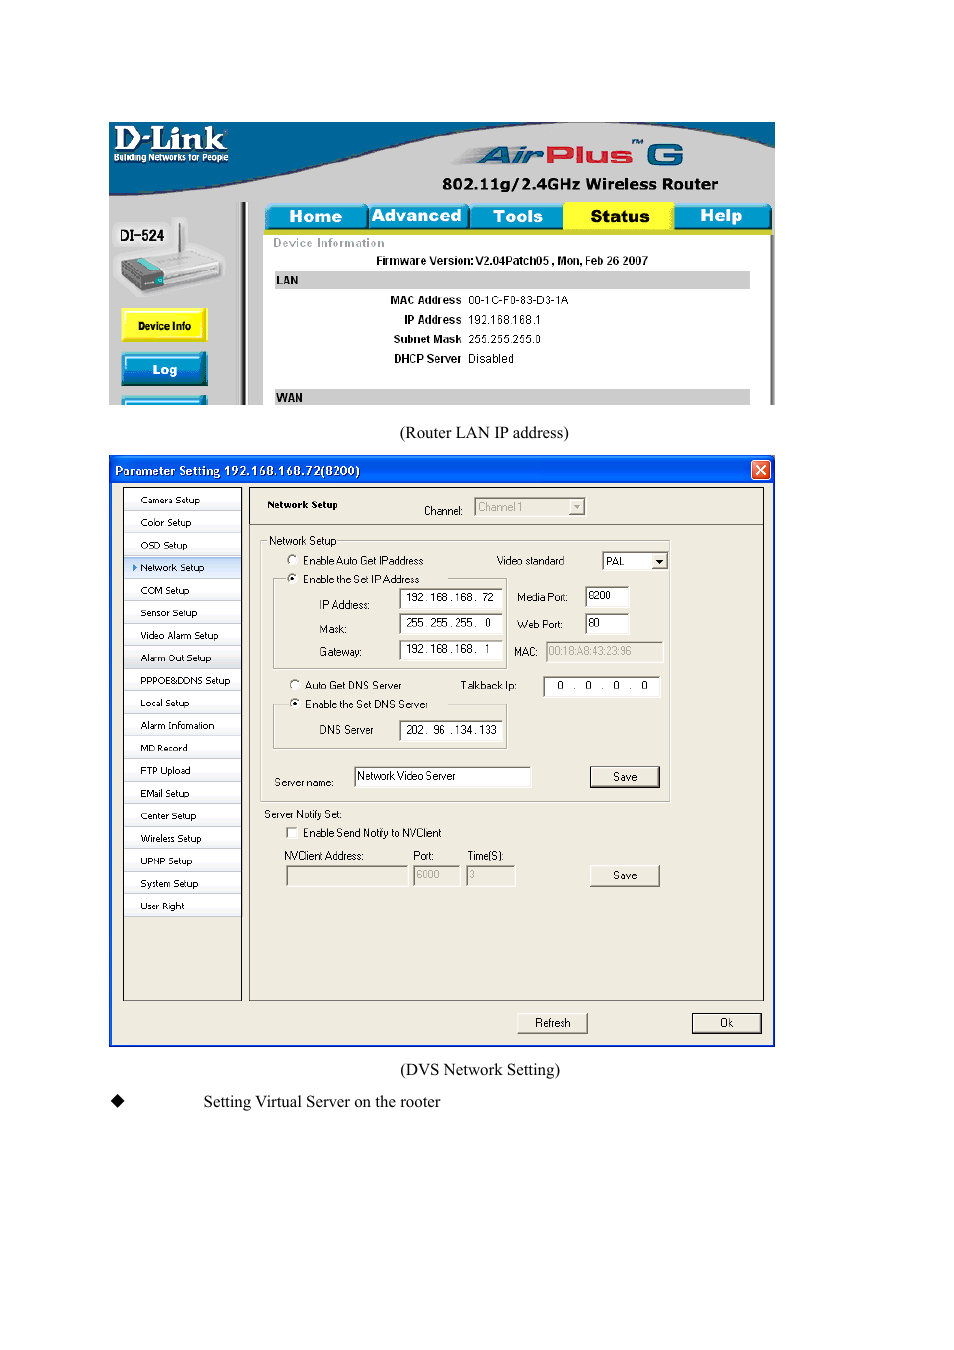Open EMail Setup entry

coord(182,793)
